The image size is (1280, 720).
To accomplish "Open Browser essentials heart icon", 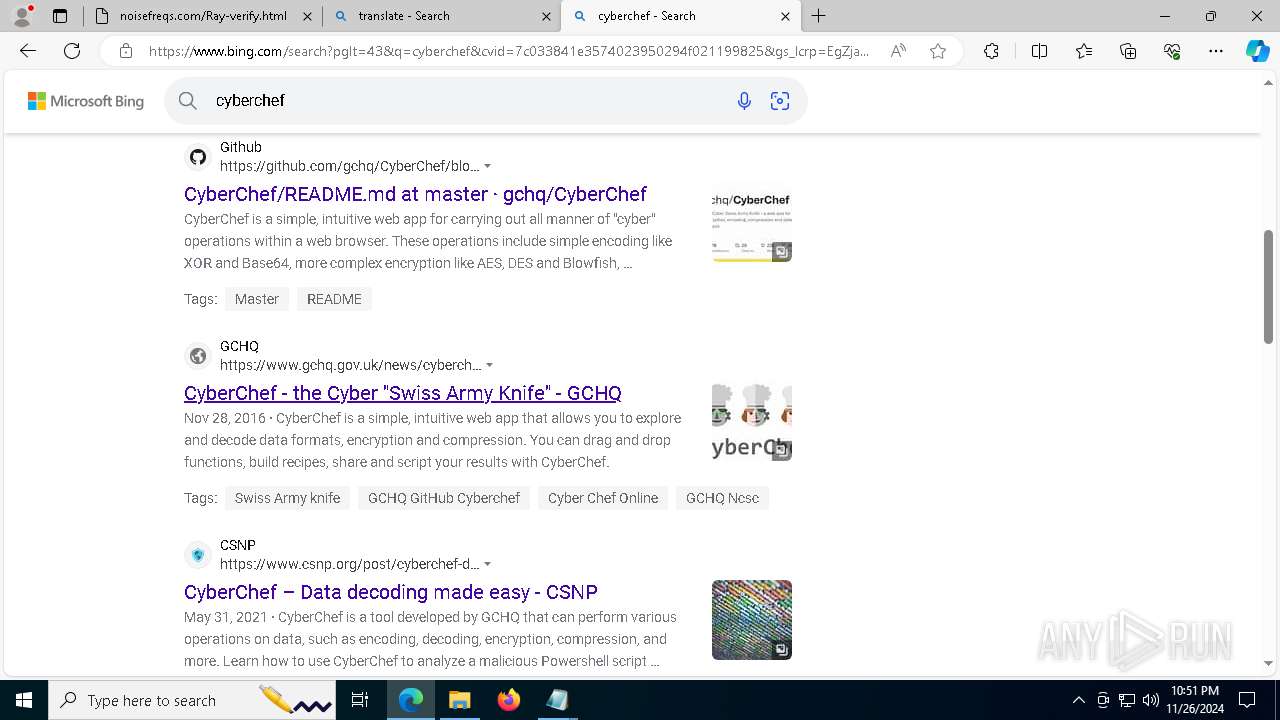I will [1172, 51].
